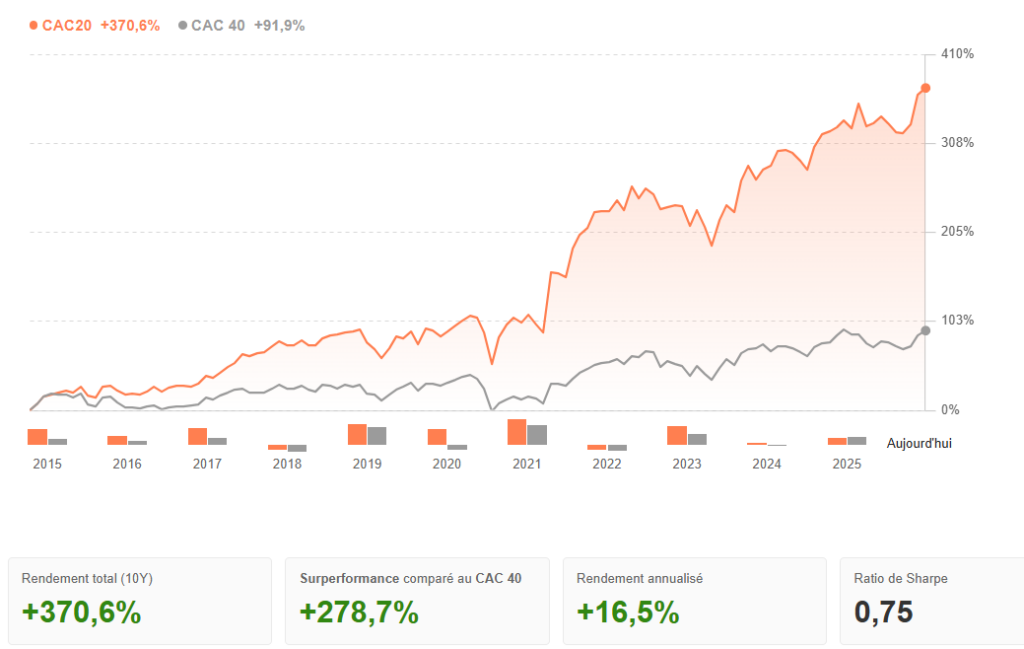Click the 410% y-axis label
The height and width of the screenshot is (649, 1024).
point(957,54)
